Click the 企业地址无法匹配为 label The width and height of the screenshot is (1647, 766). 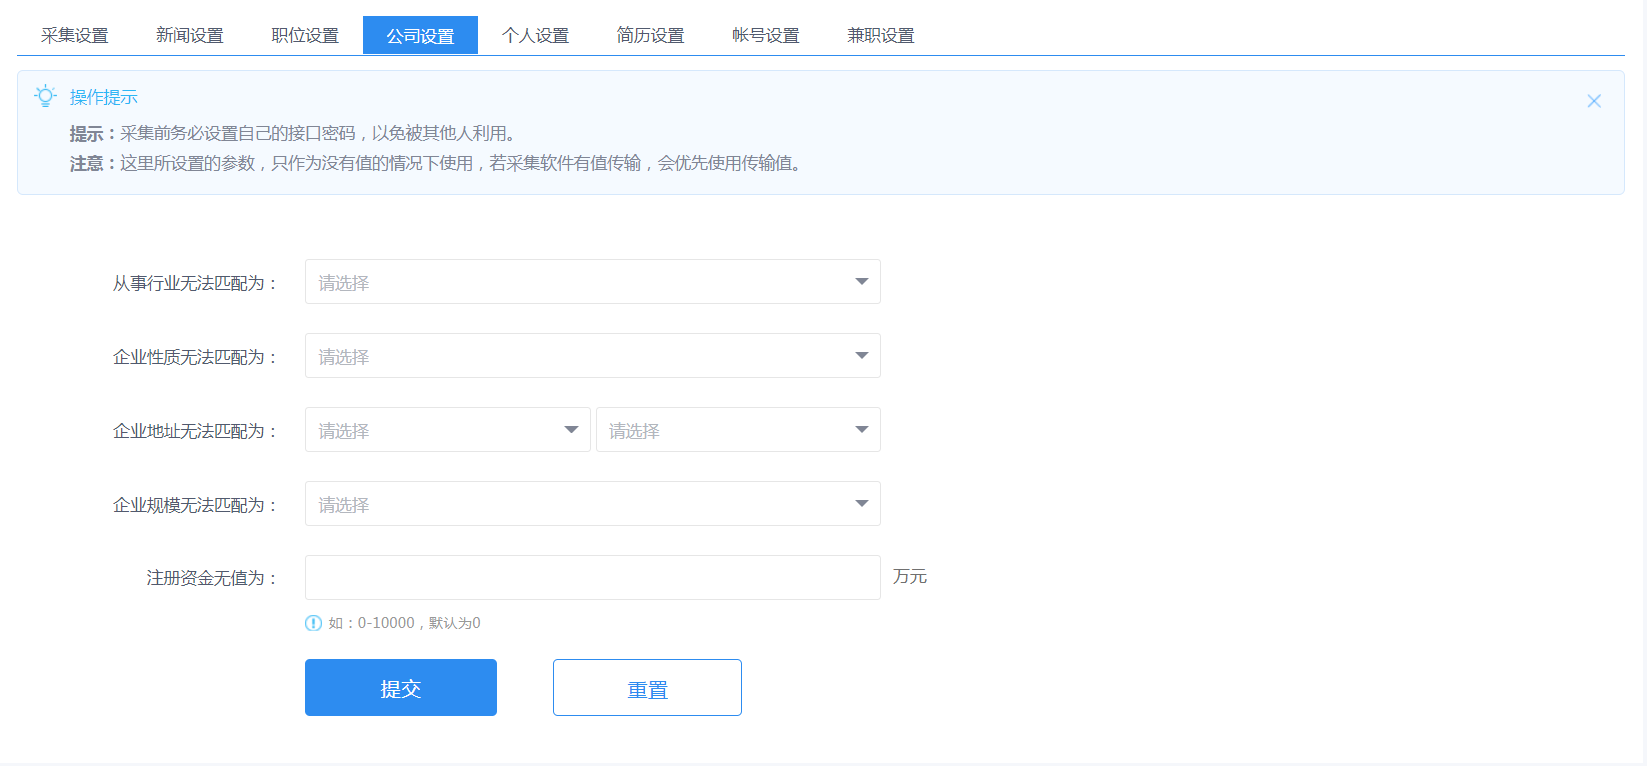coord(195,431)
